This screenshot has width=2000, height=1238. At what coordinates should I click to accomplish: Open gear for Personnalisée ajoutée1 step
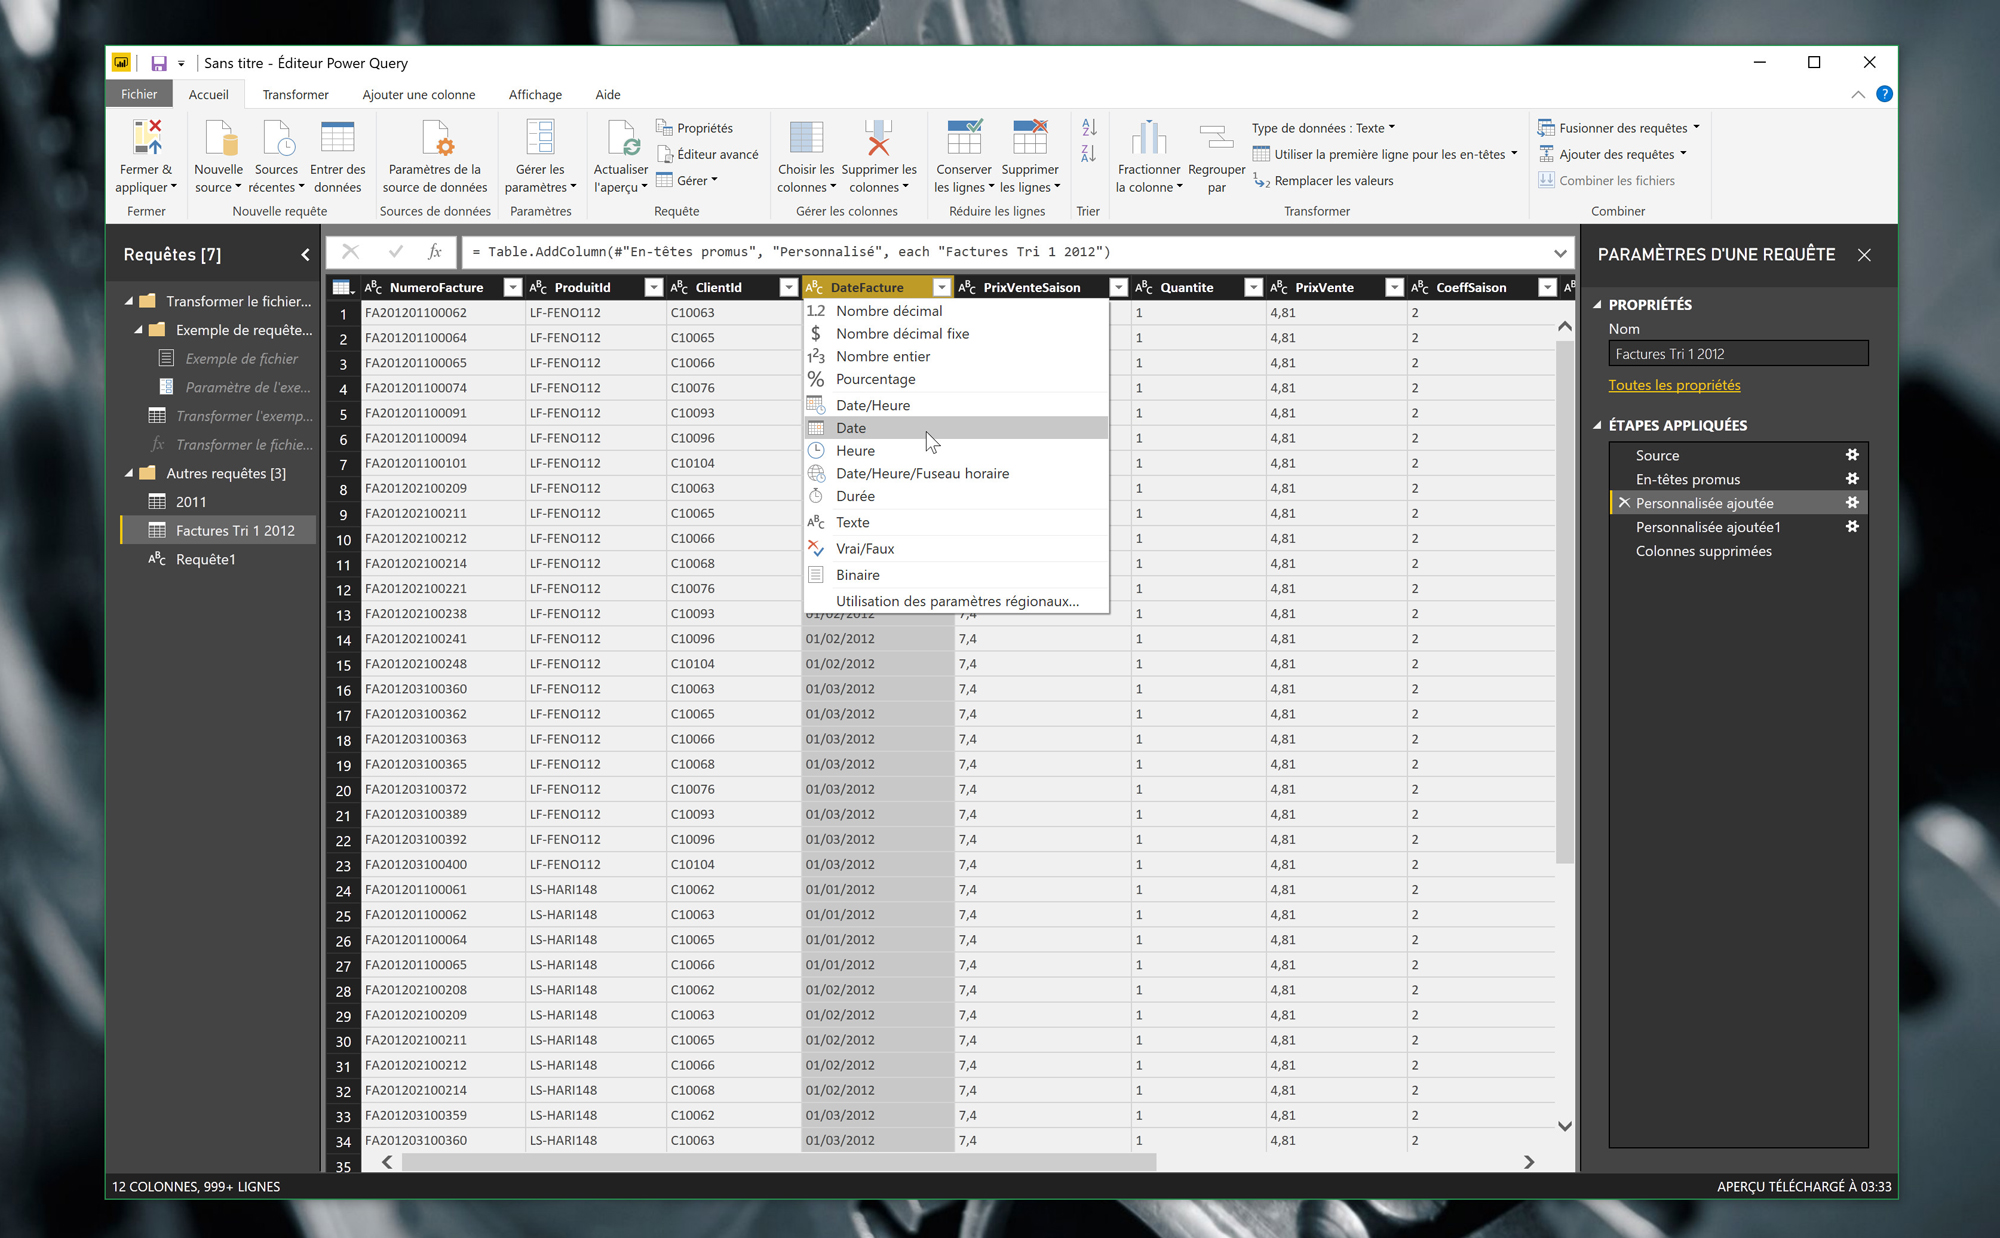click(1852, 527)
